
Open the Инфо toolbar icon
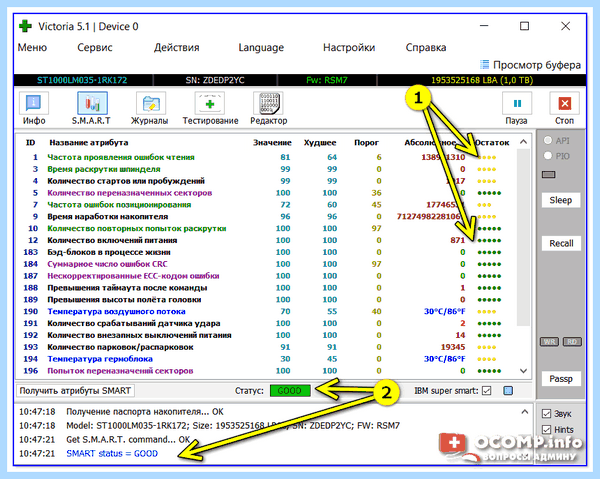(34, 104)
